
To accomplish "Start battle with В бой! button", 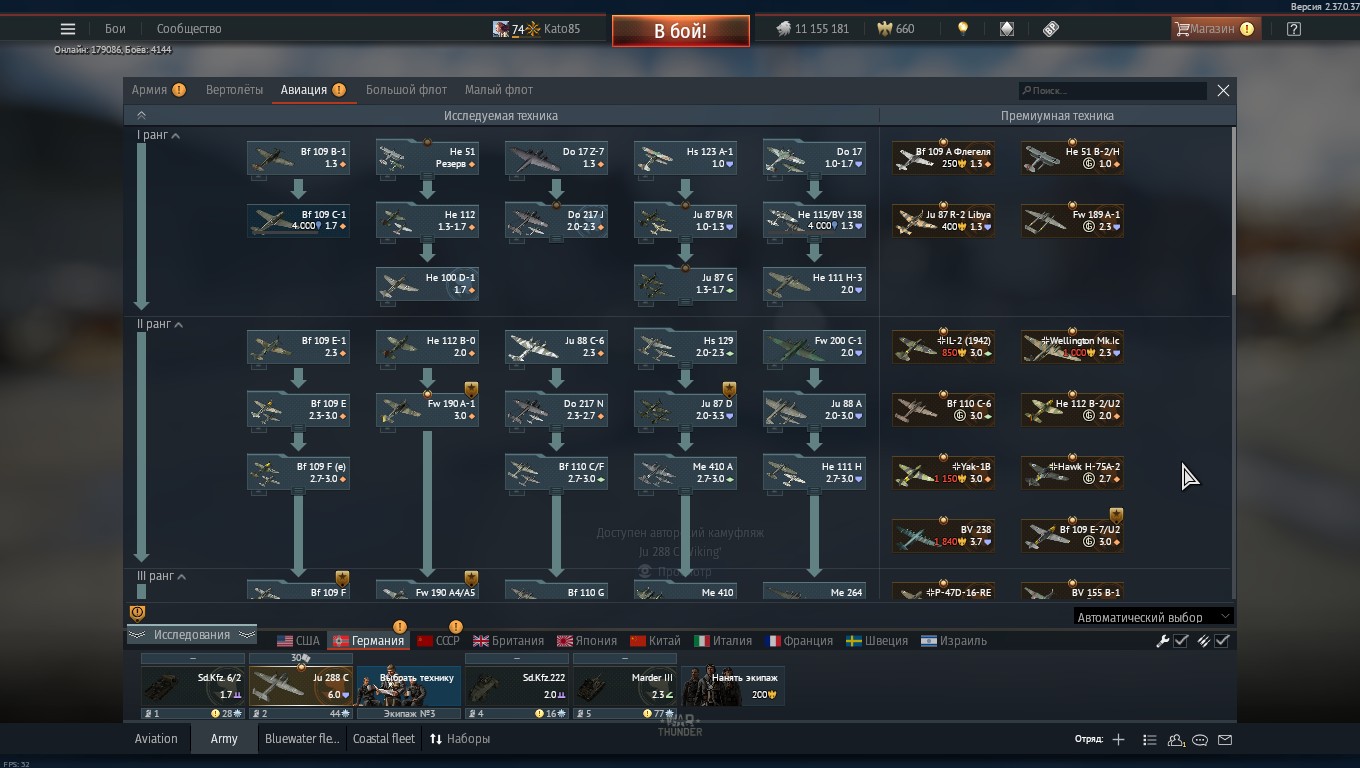I will [x=681, y=31].
